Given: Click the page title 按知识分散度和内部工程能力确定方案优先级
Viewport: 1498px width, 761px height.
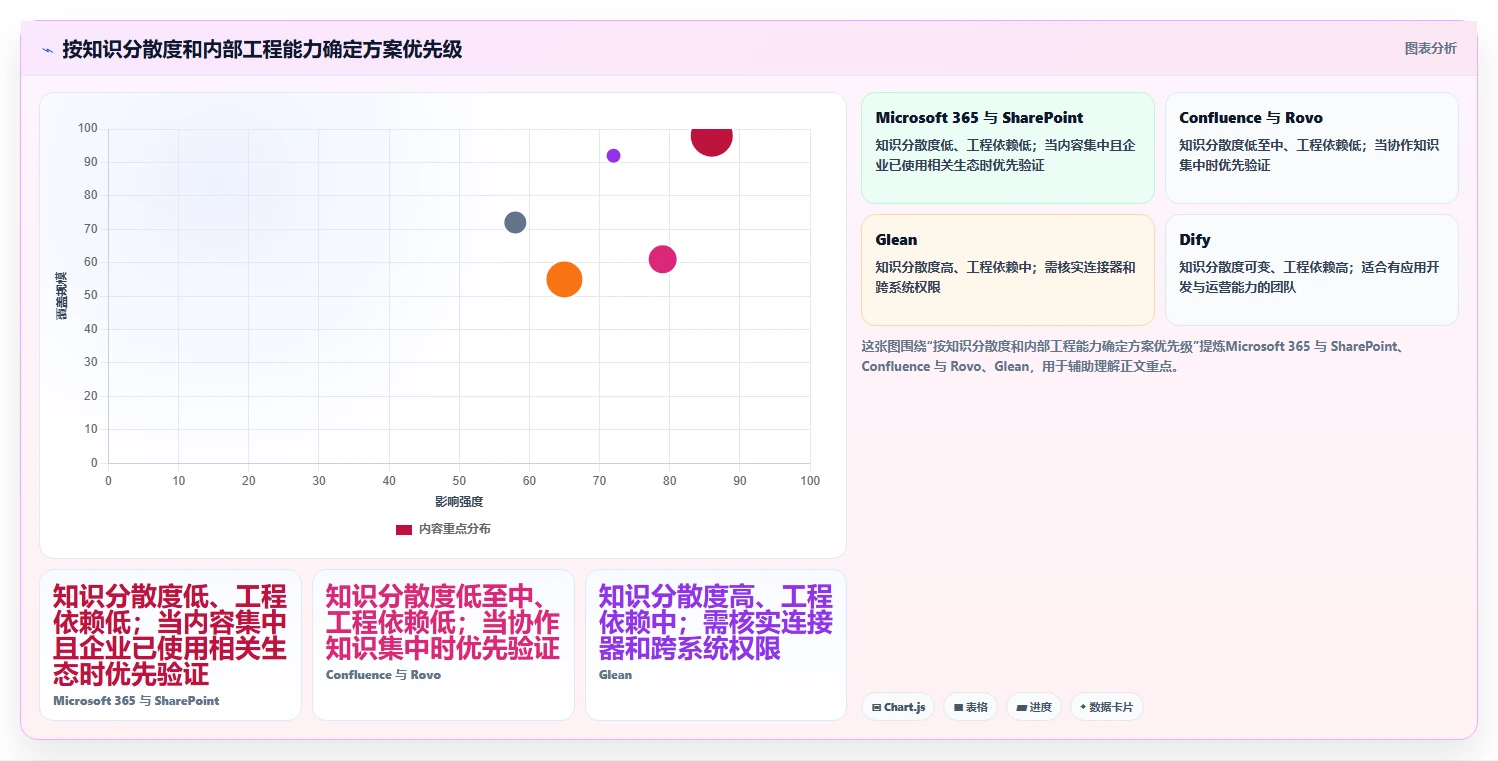Looking at the screenshot, I should click(x=262, y=50).
